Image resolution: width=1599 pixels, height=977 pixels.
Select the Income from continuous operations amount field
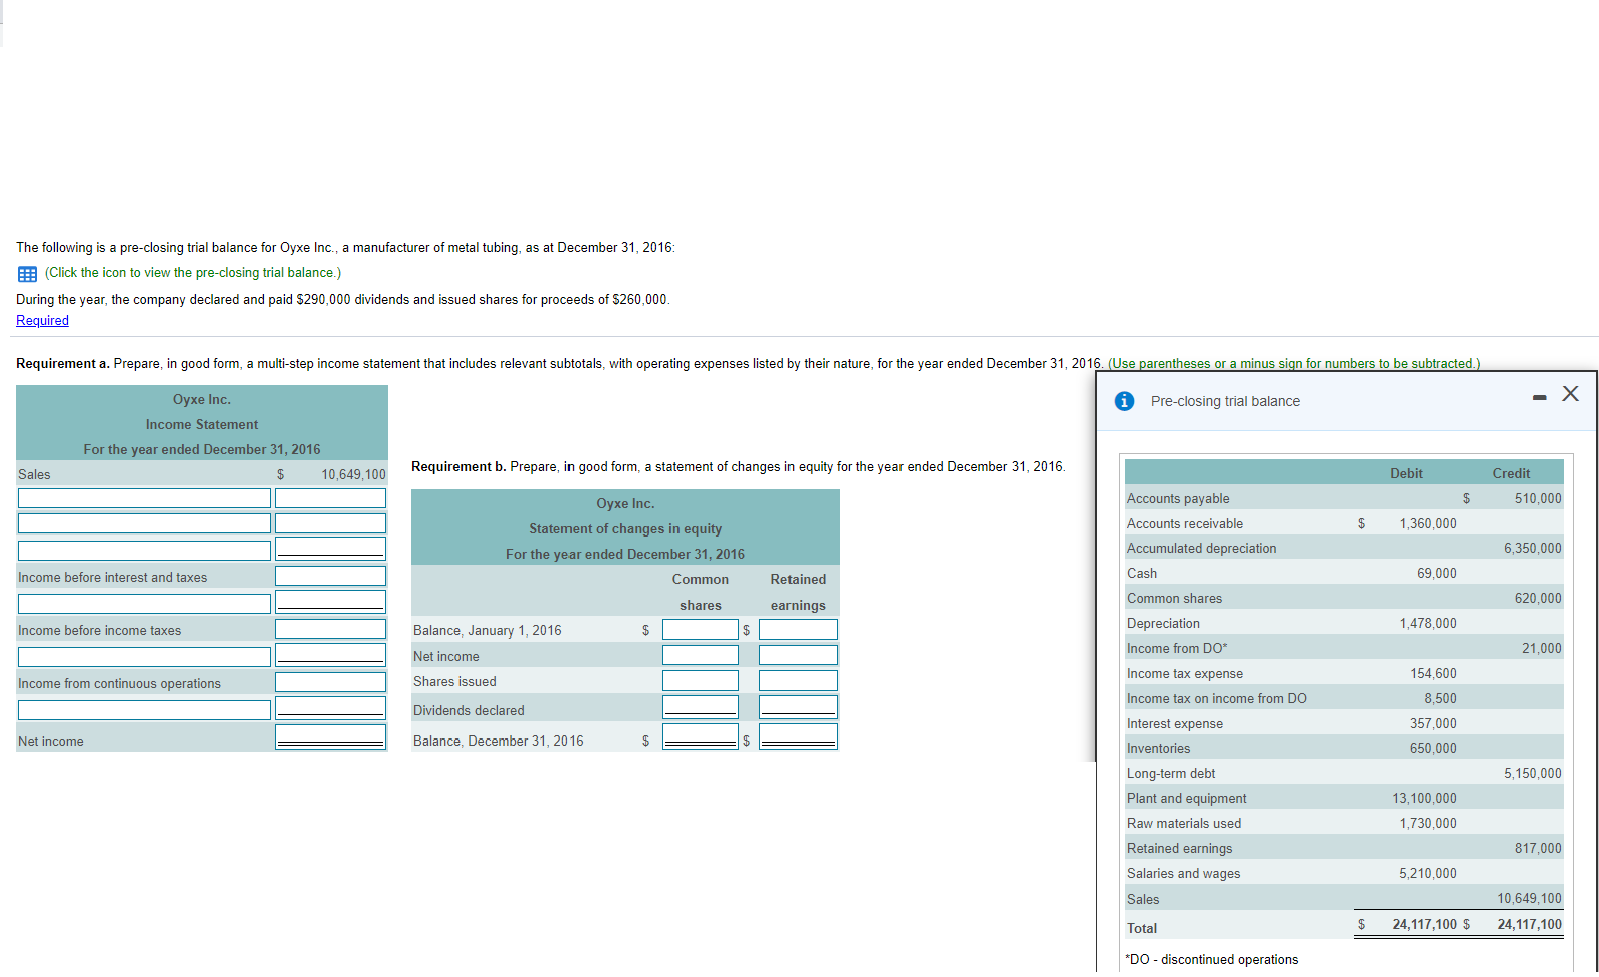point(330,682)
